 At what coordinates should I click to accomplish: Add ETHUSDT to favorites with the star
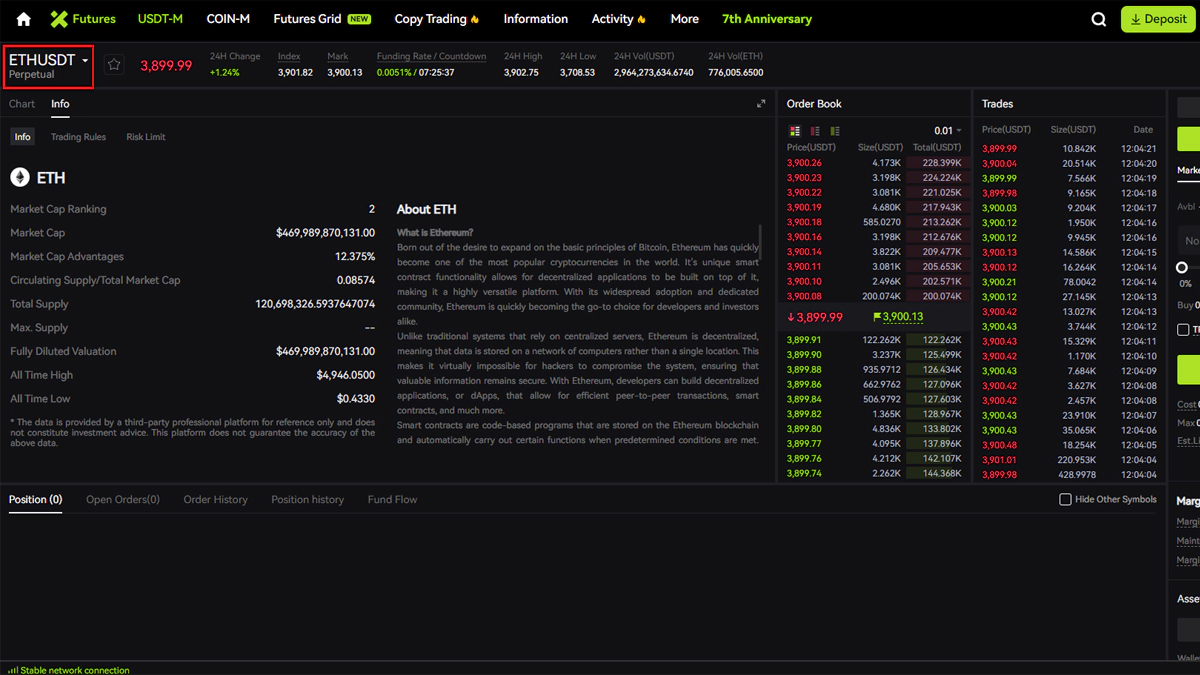pyautogui.click(x=114, y=65)
